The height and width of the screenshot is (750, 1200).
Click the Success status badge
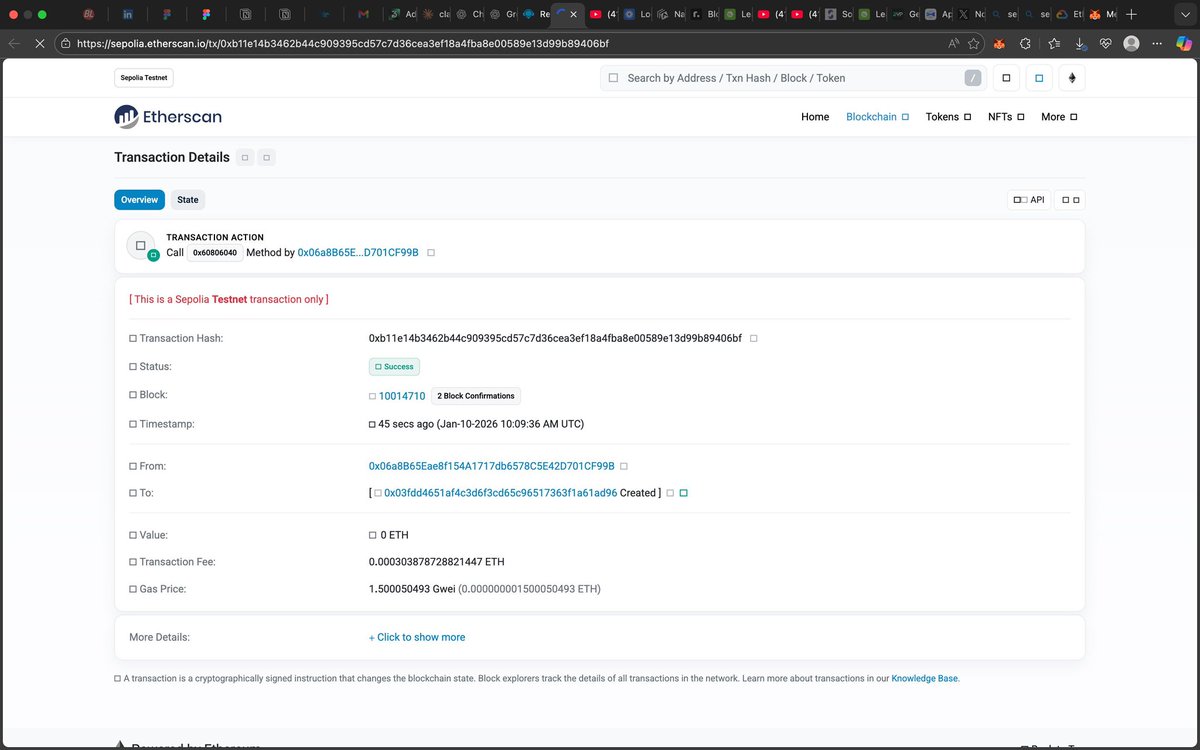(394, 367)
